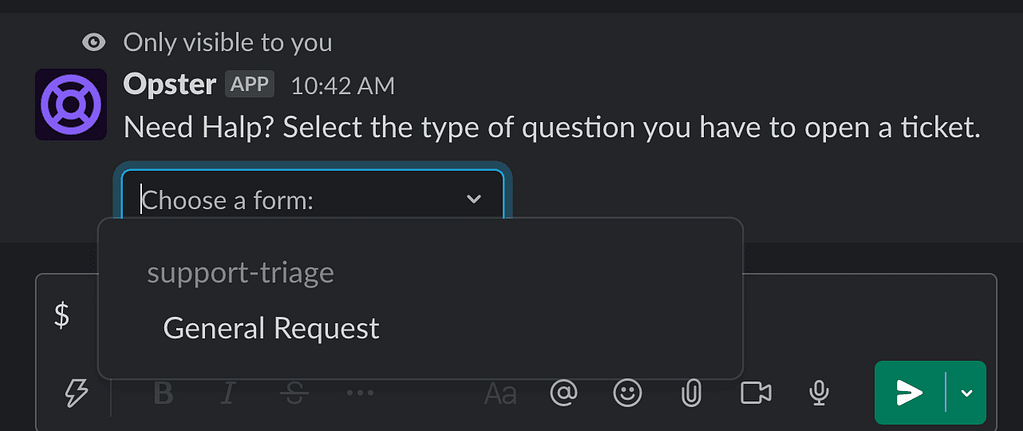The width and height of the screenshot is (1023, 431).
Task: Click the lightning bolt shortcuts icon
Action: pyautogui.click(x=79, y=394)
